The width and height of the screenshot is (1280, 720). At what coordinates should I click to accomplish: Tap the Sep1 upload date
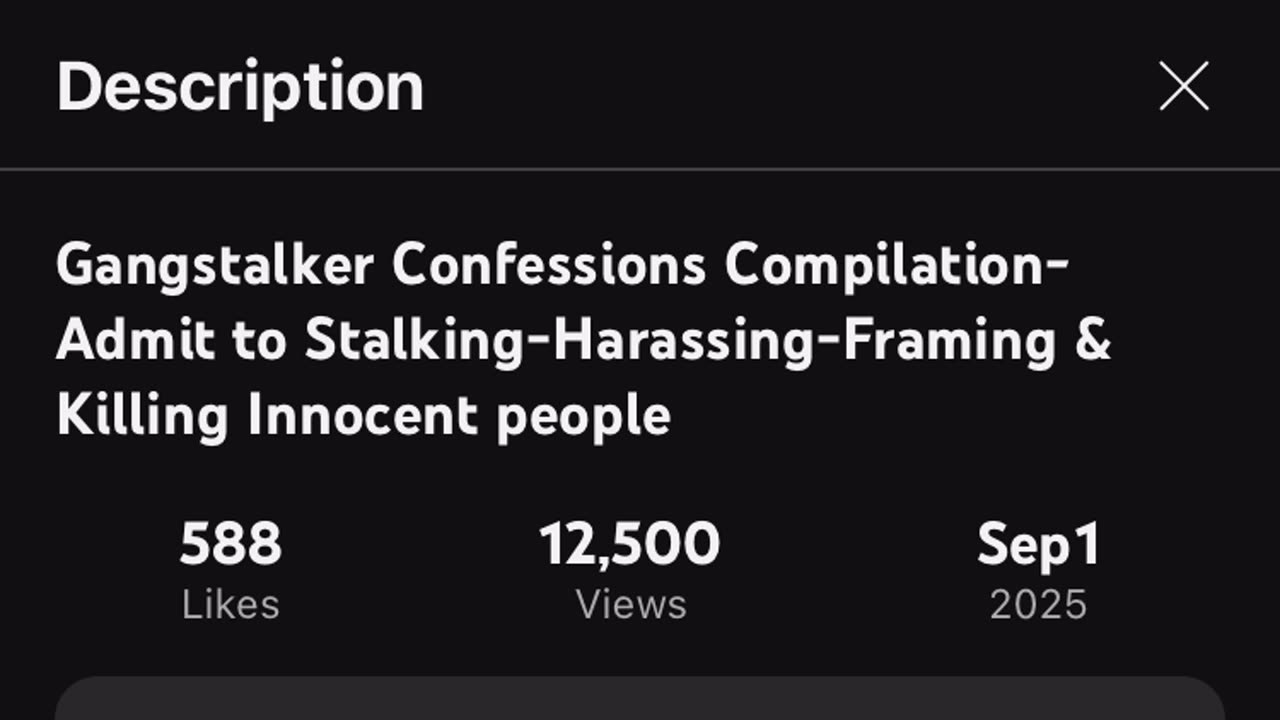pyautogui.click(x=1038, y=545)
